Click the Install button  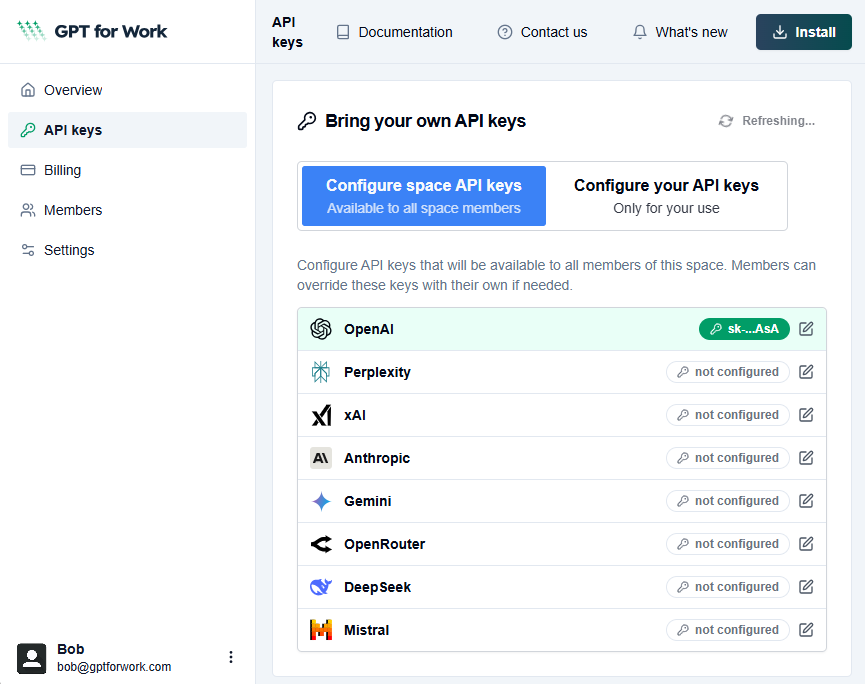(804, 32)
